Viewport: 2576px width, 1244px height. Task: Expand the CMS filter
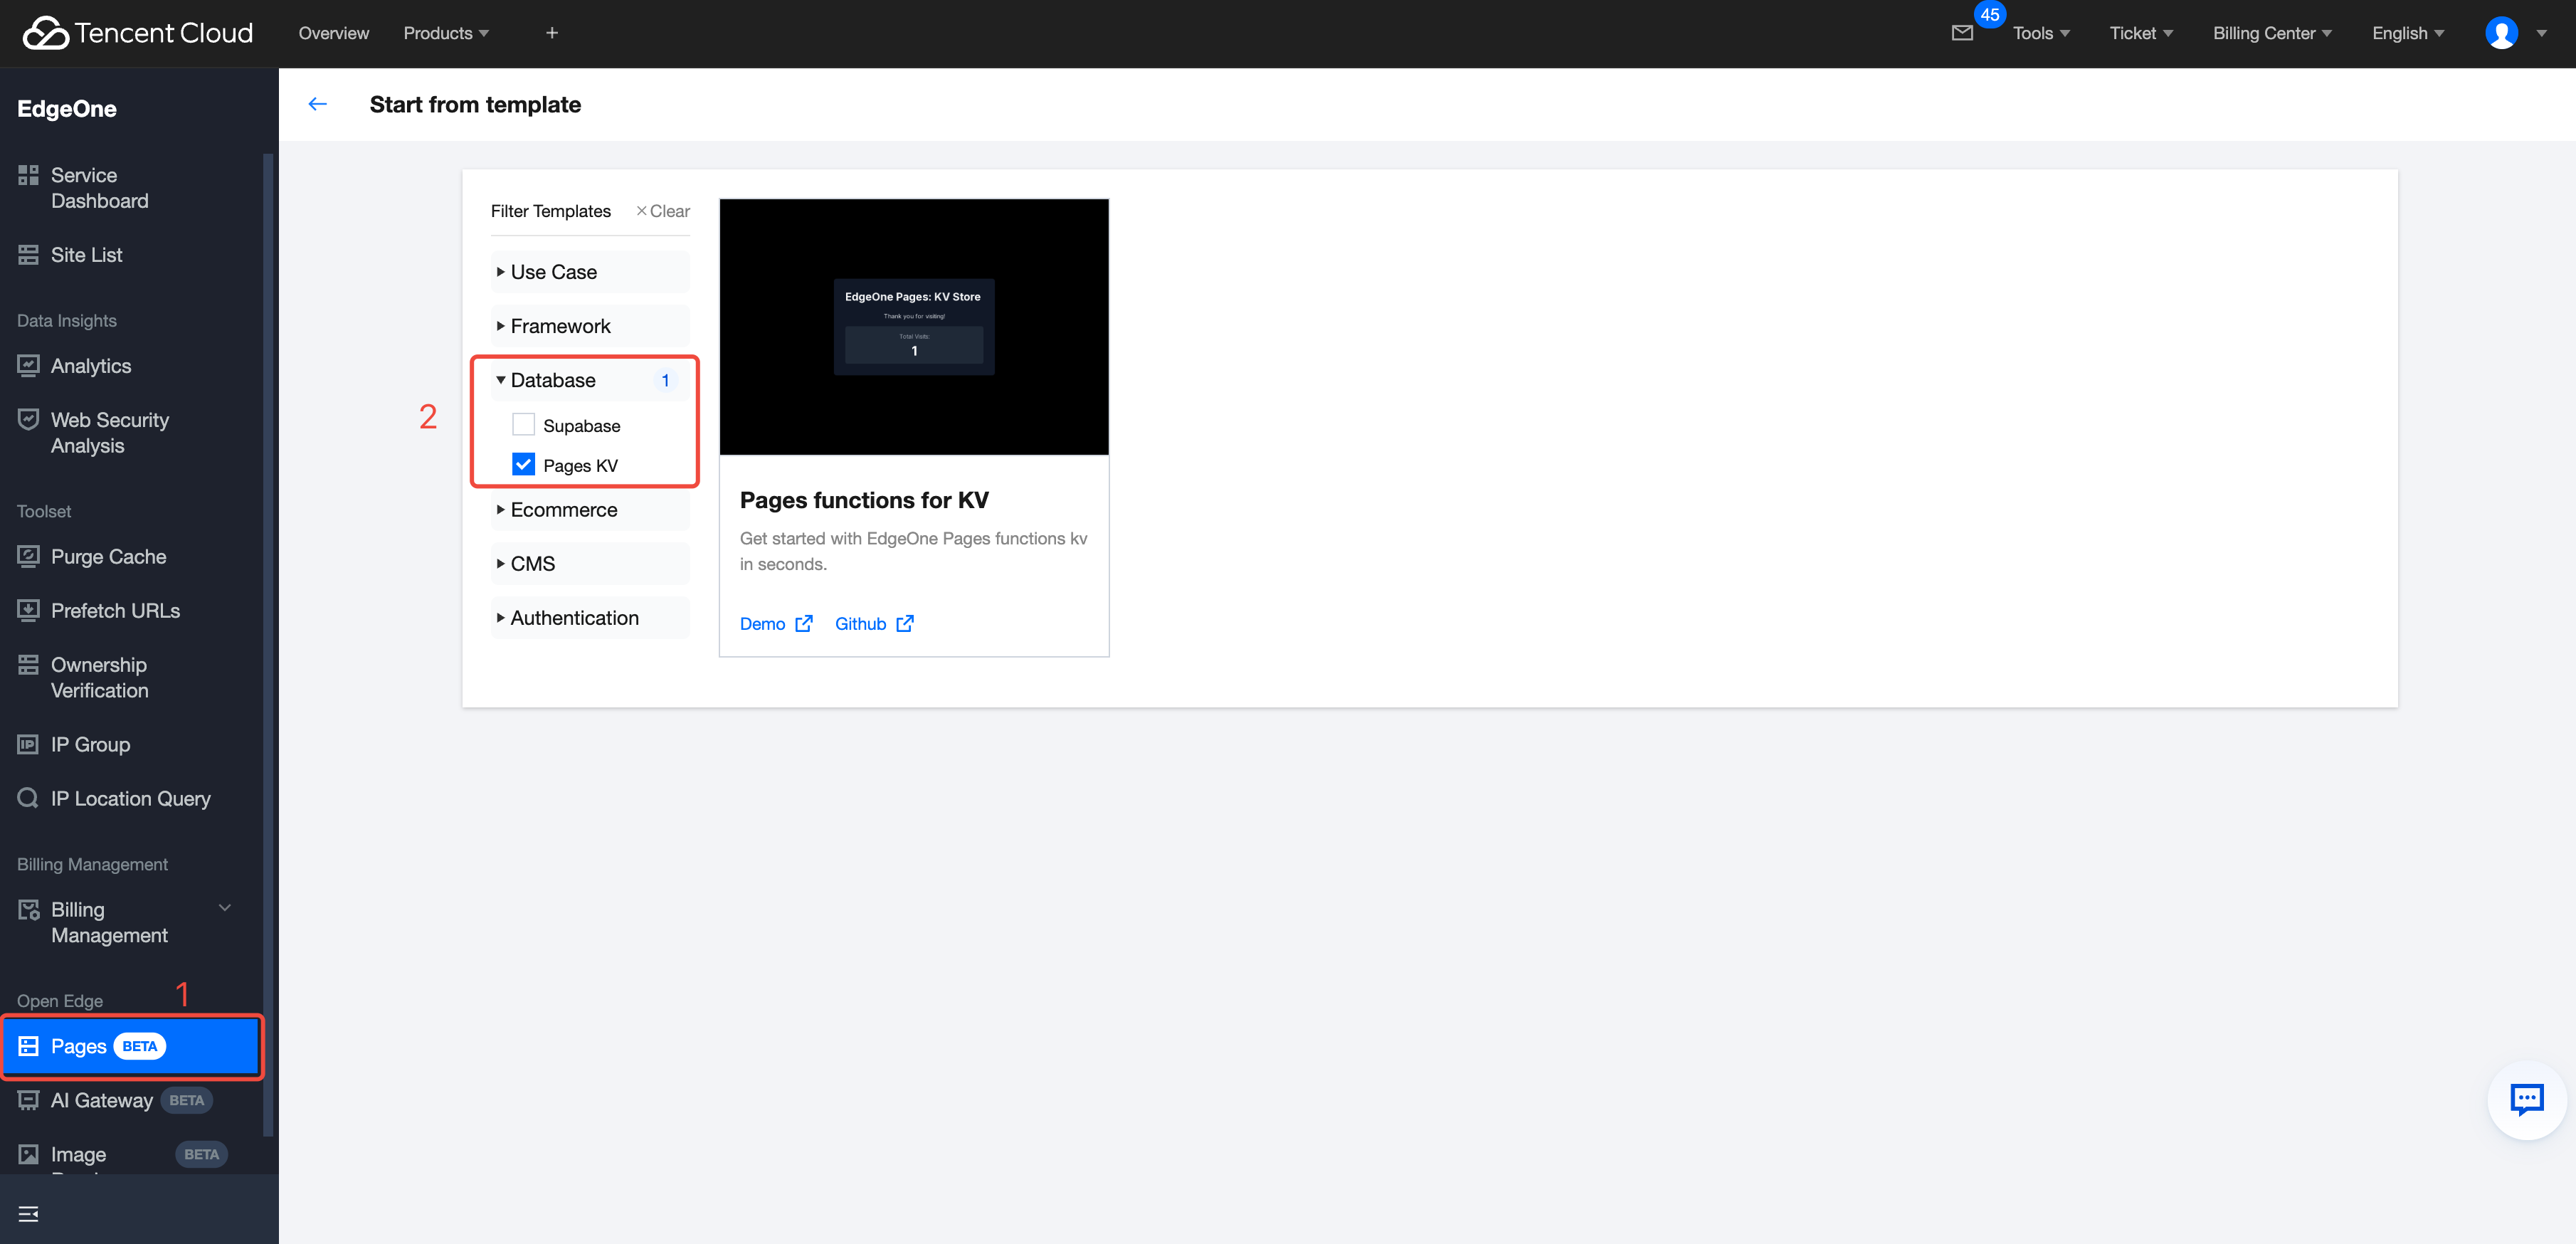click(x=590, y=564)
